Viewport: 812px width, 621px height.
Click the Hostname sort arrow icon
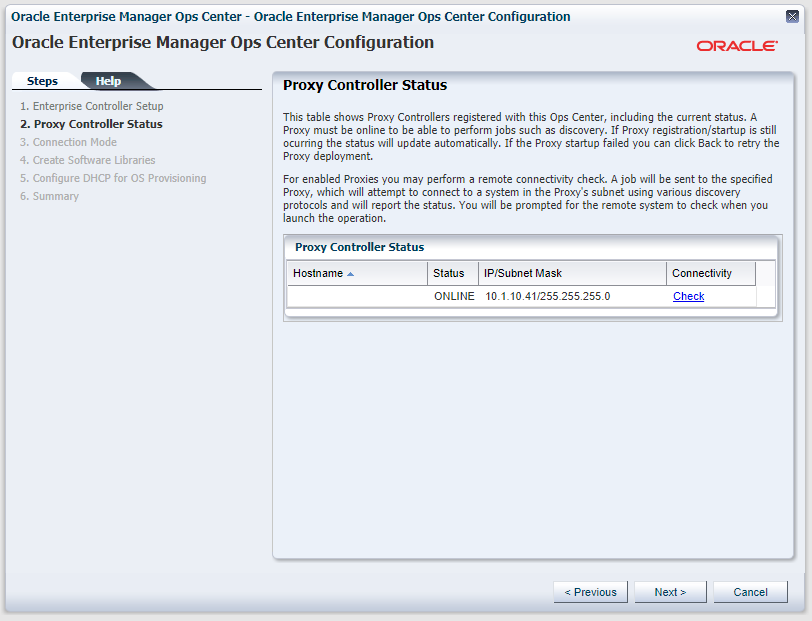(x=351, y=274)
